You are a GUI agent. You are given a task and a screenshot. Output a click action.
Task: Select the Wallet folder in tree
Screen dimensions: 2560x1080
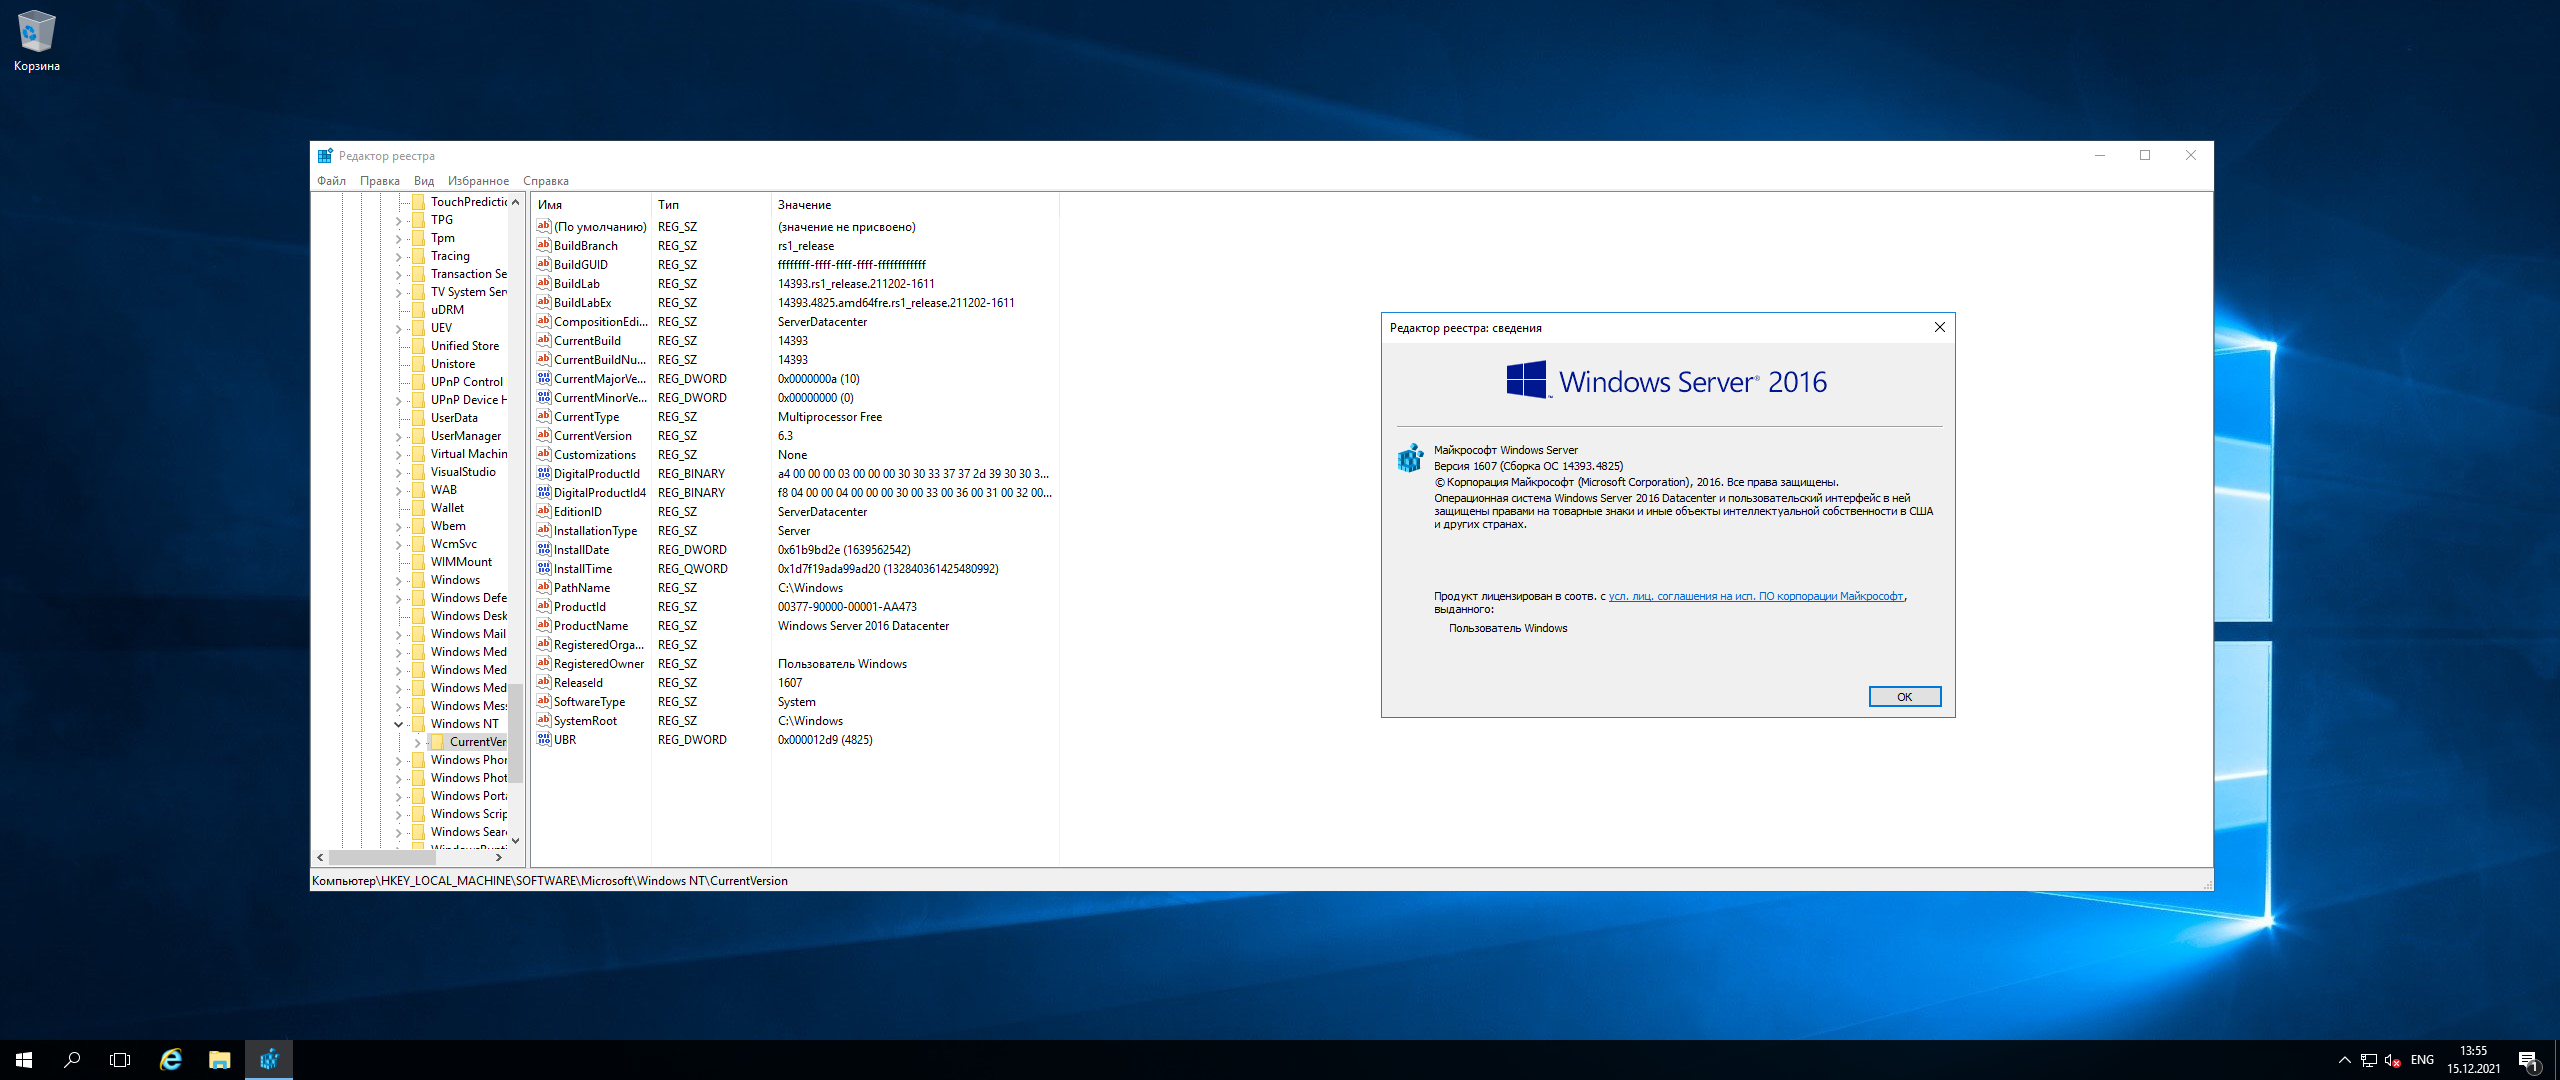[446, 508]
